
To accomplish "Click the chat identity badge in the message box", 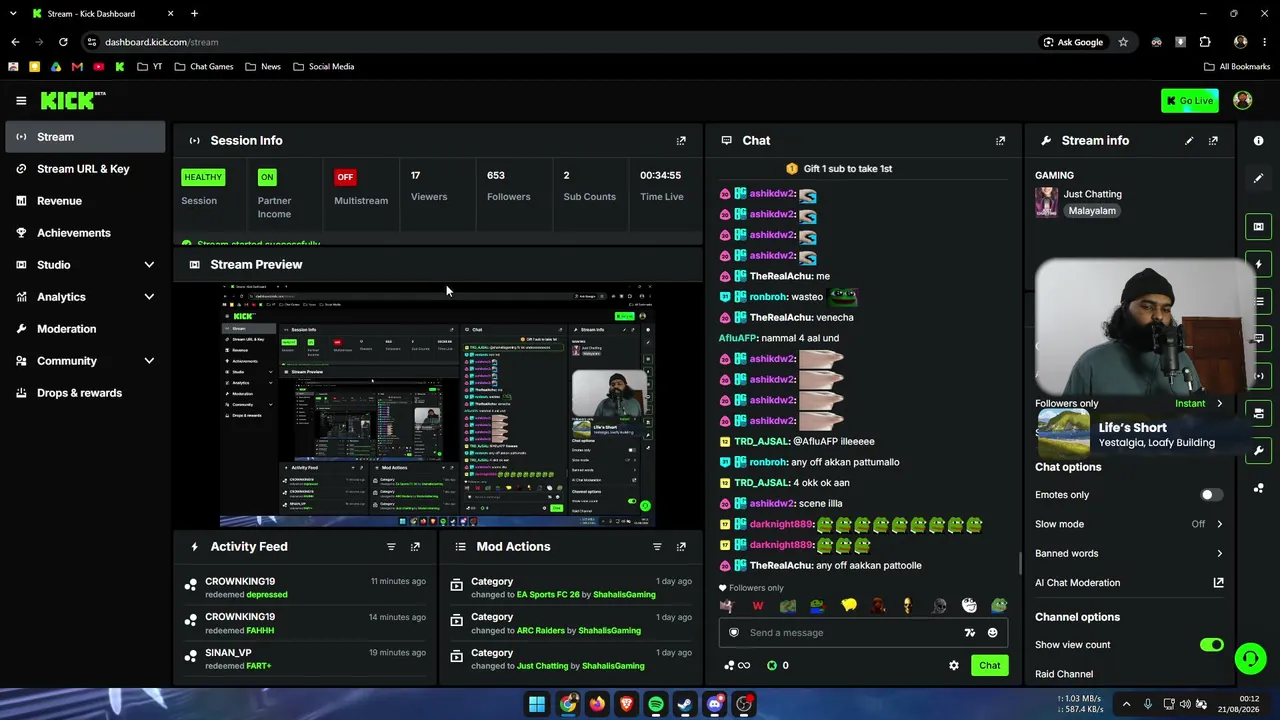I will 734,633.
